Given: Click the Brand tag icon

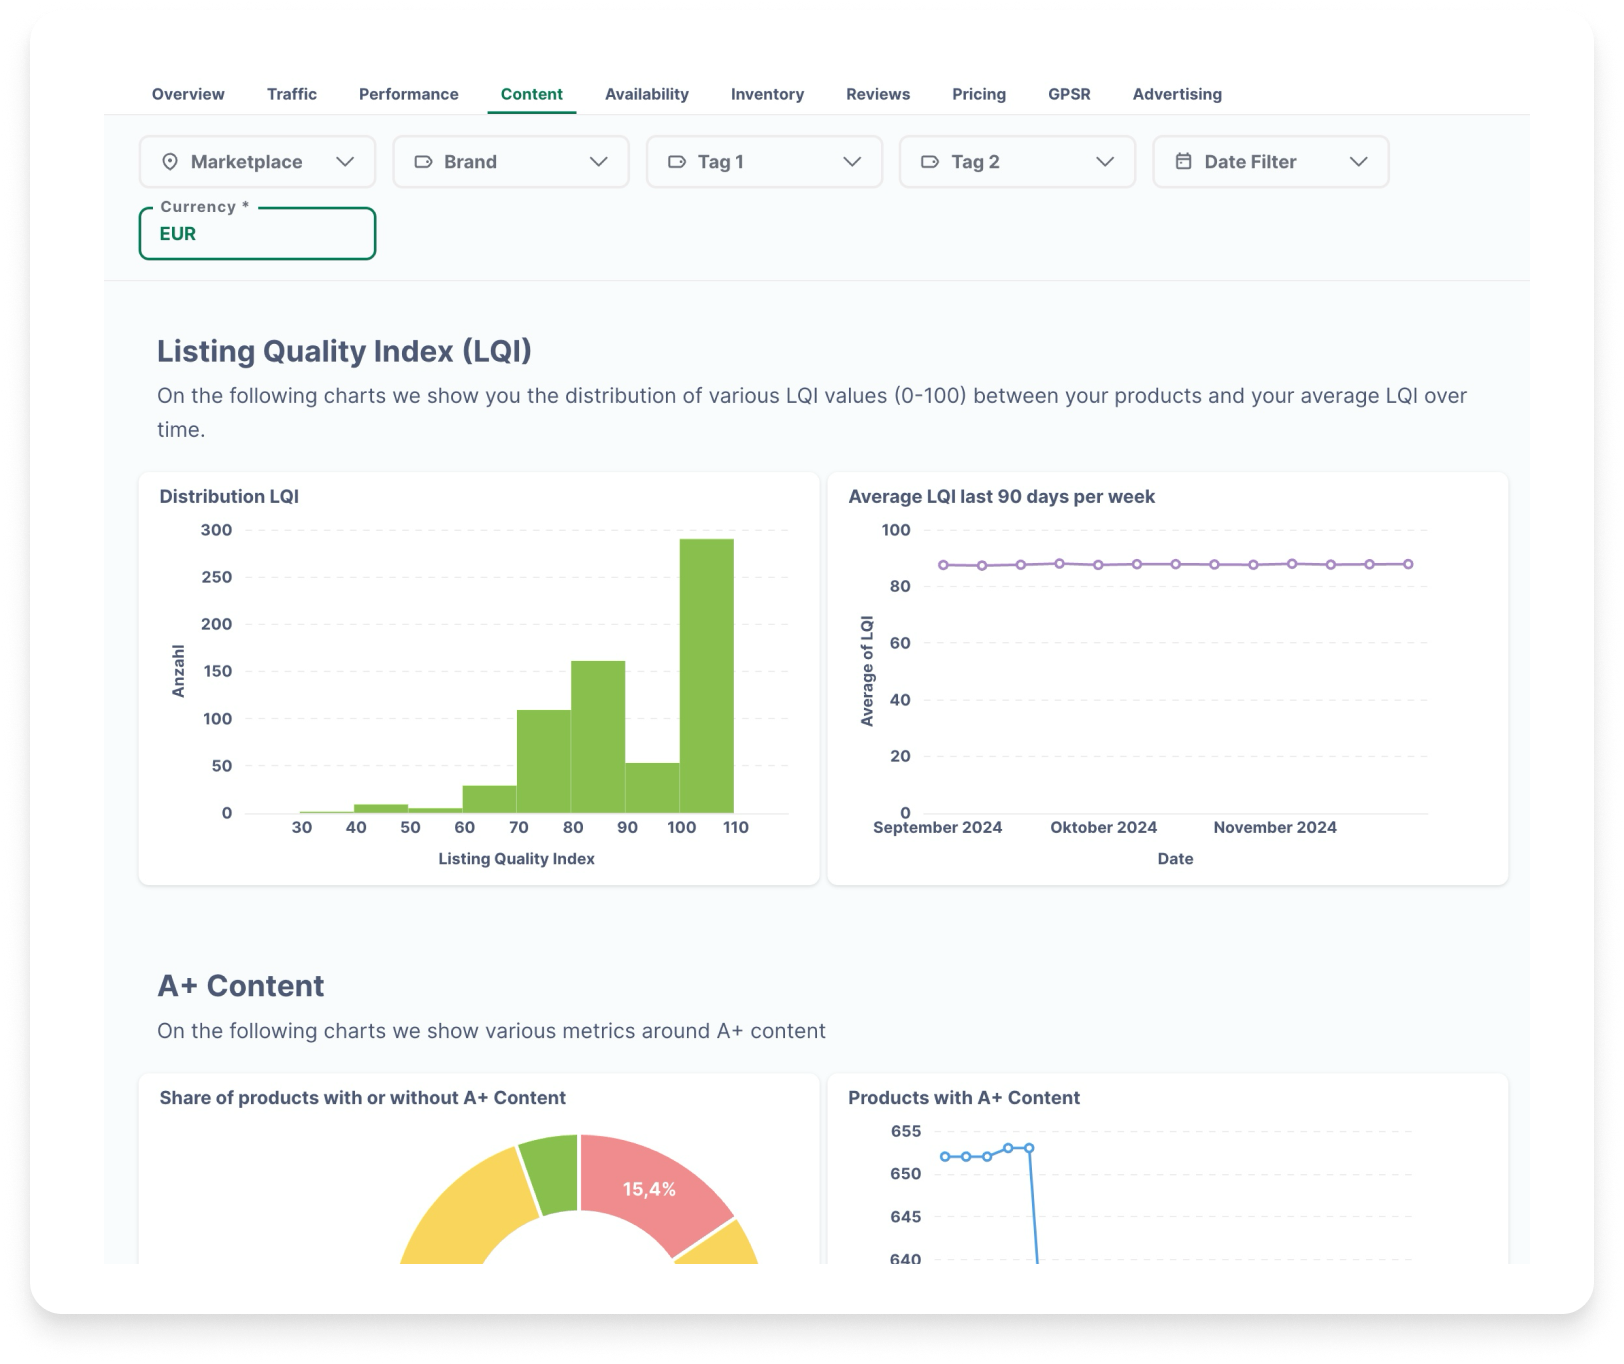Looking at the screenshot, I should [x=423, y=162].
